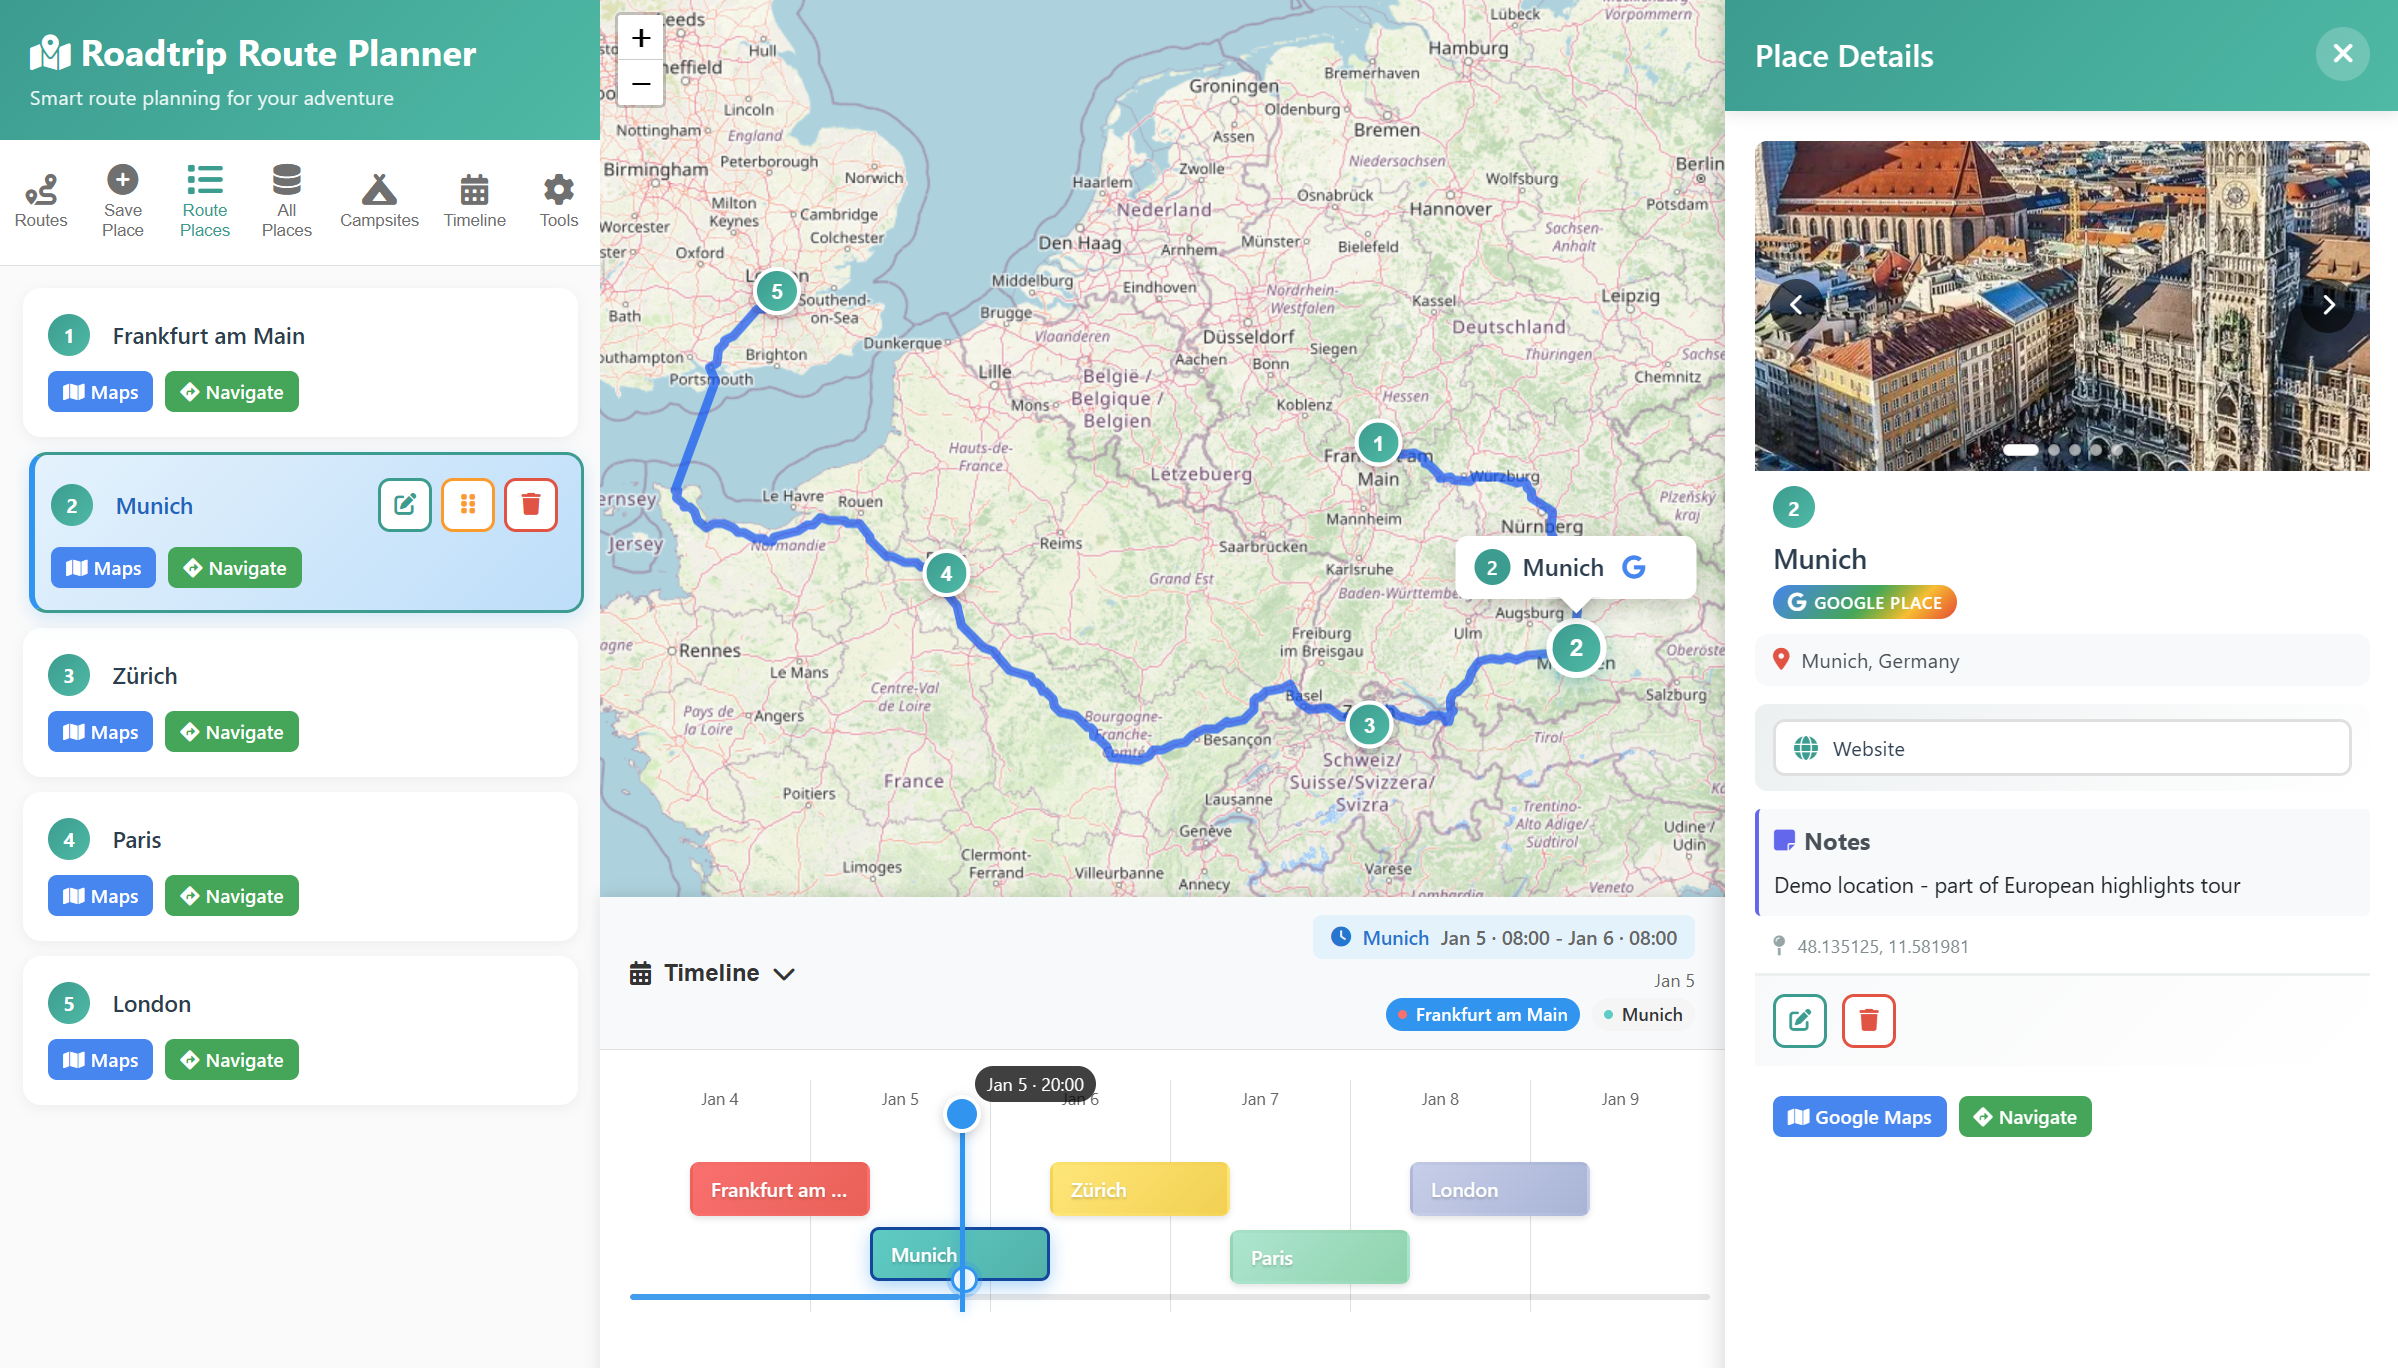
Task: View previous photo using the left arrow
Action: point(1795,304)
